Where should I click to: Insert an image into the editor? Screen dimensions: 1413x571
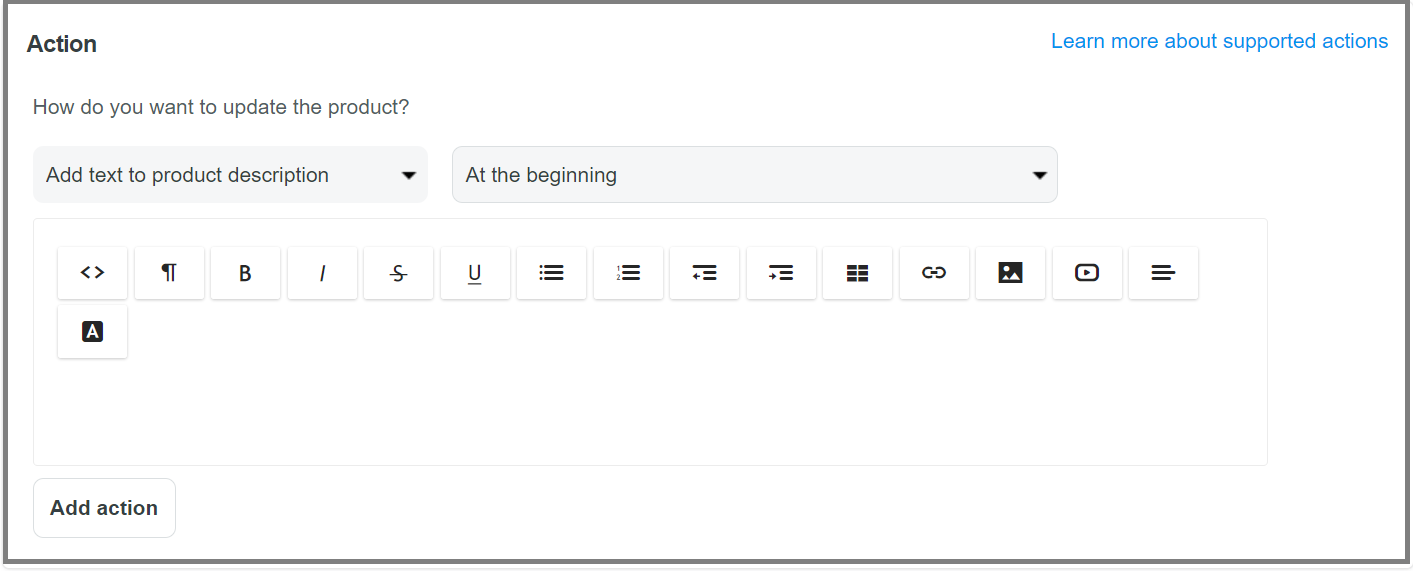[x=1011, y=272]
